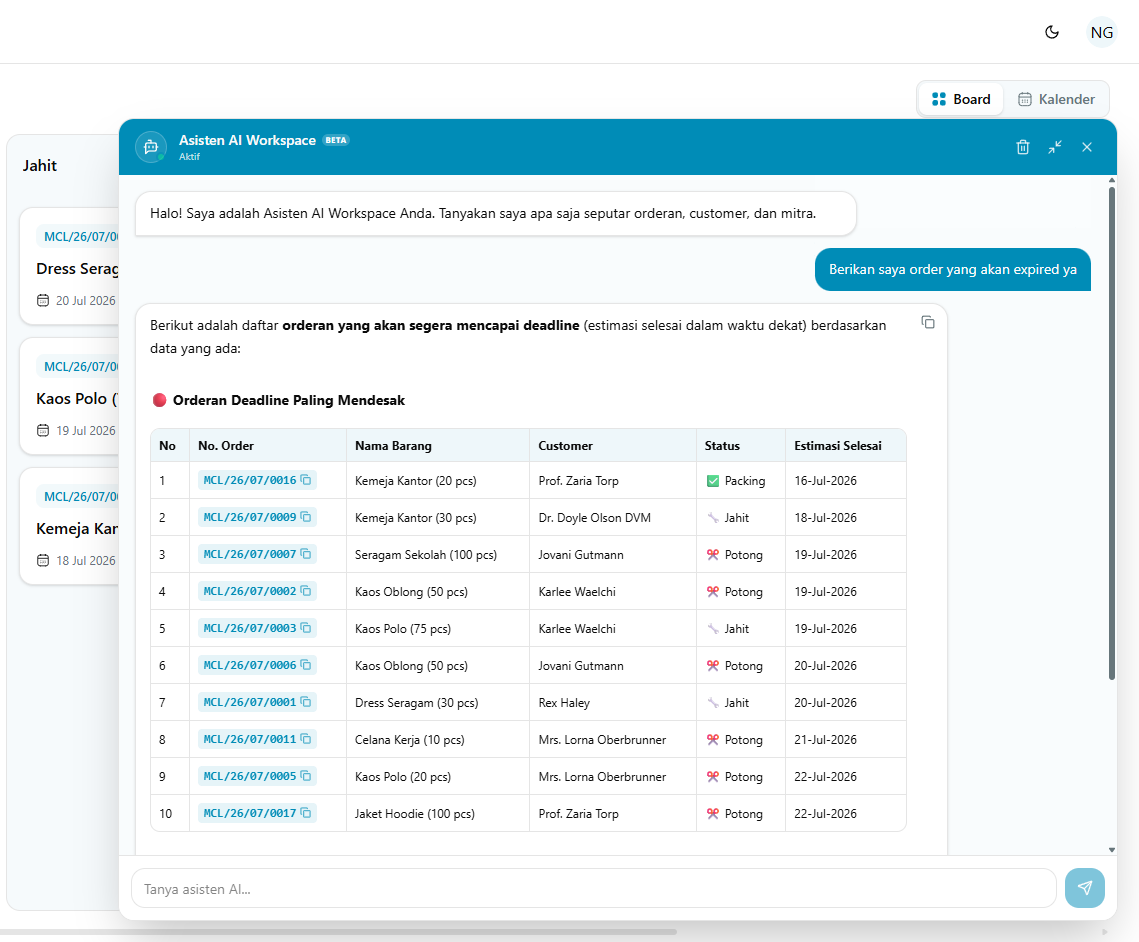Open the Dress Serag board card

[70, 267]
